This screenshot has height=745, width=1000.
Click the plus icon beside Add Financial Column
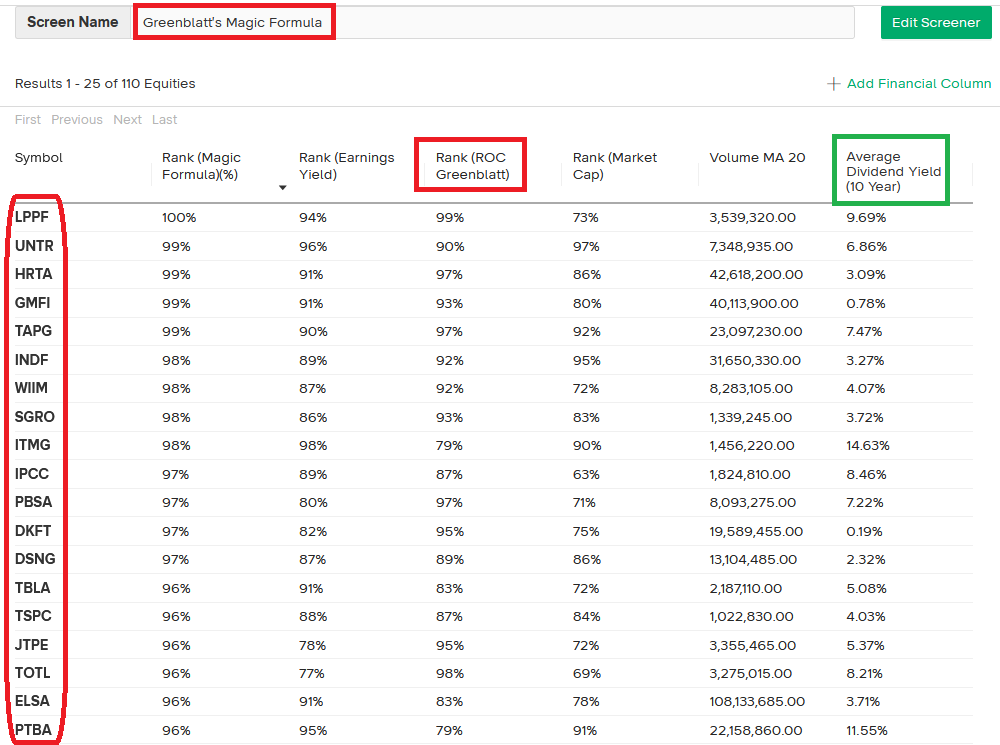click(833, 84)
